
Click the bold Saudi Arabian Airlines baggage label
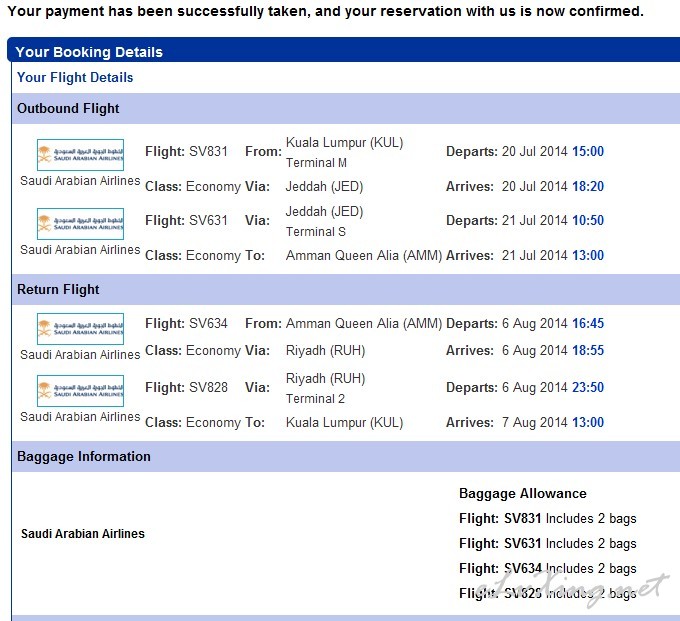click(83, 533)
